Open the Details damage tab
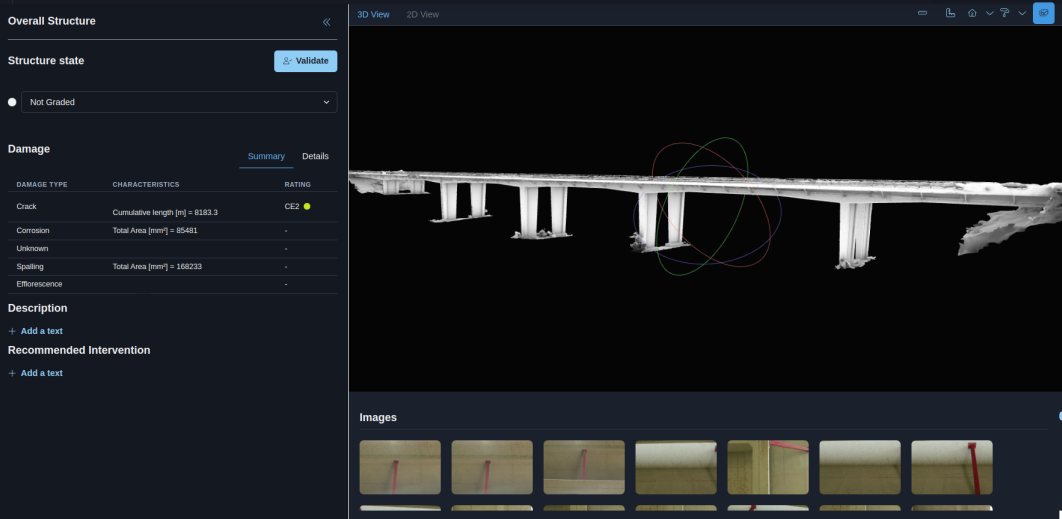Viewport: 1062px width, 519px height. tap(315, 156)
